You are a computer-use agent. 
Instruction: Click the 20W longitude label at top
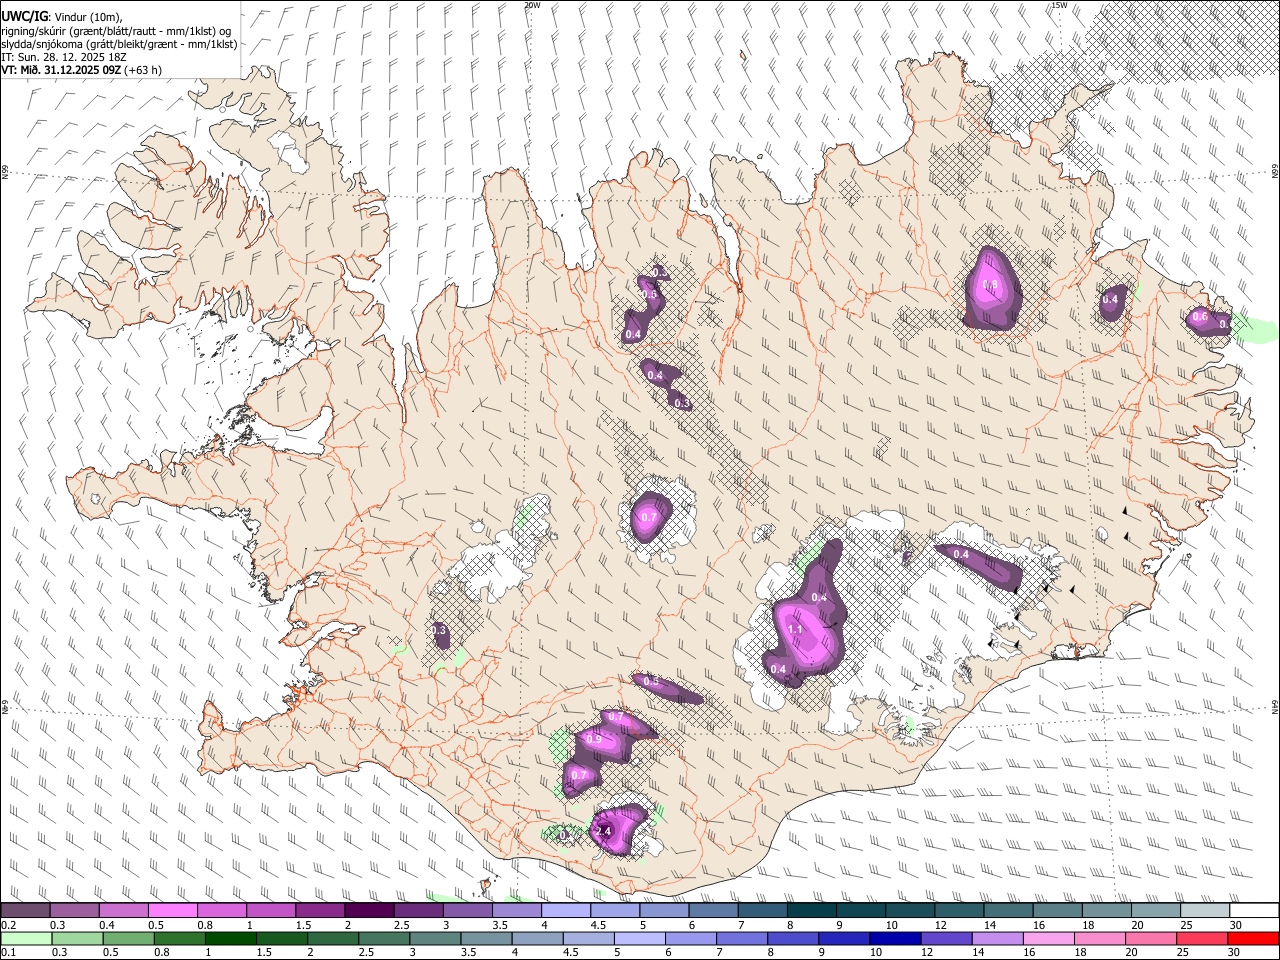pyautogui.click(x=532, y=5)
